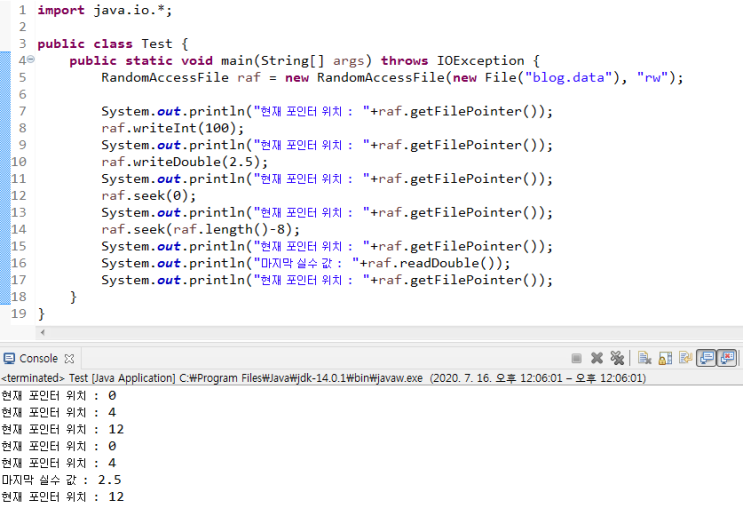Toggle Scroll Lock in the console toolbar
The image size is (743, 508).
(664, 358)
